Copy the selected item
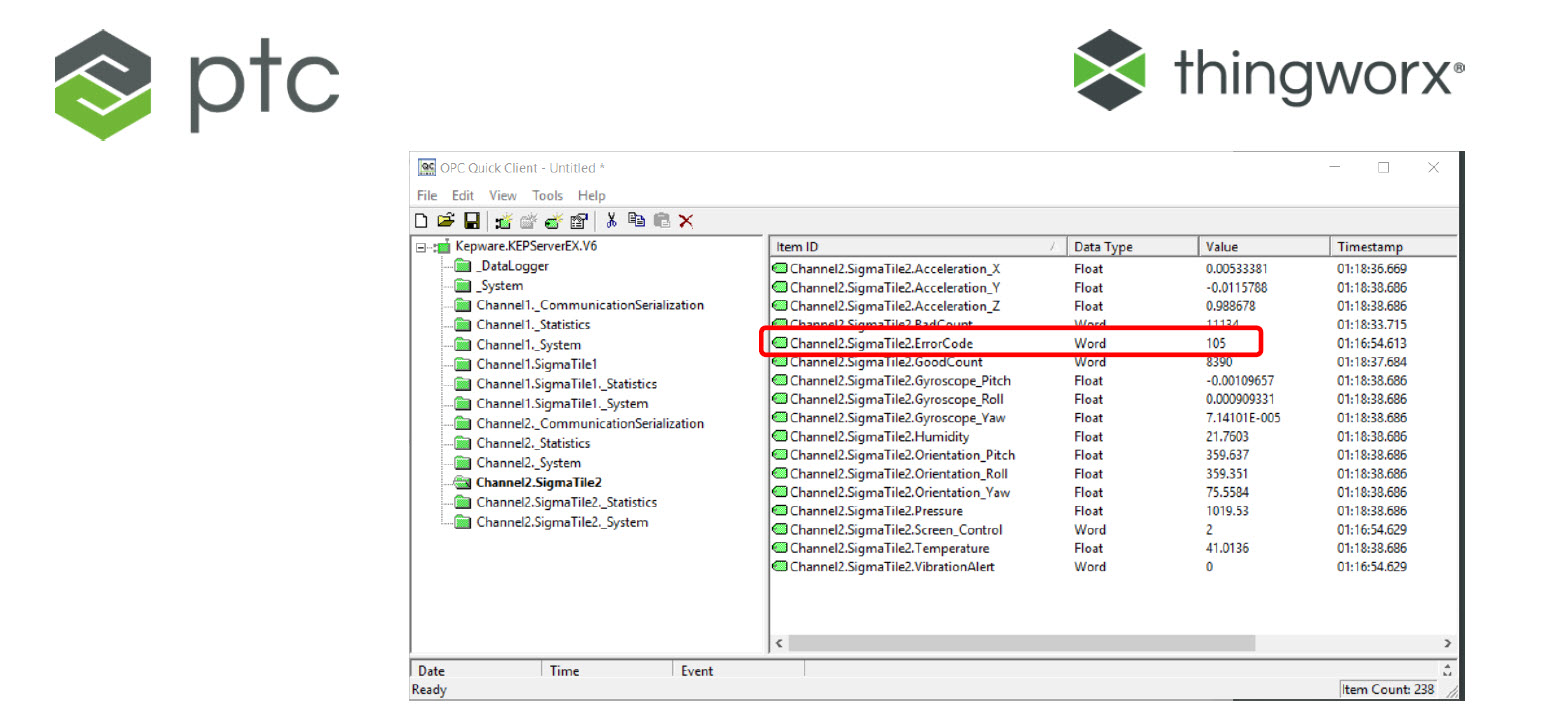 pos(636,220)
